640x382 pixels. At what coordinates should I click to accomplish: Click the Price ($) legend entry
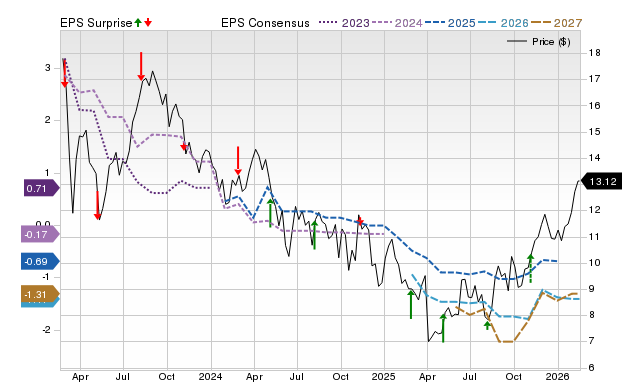pos(539,42)
